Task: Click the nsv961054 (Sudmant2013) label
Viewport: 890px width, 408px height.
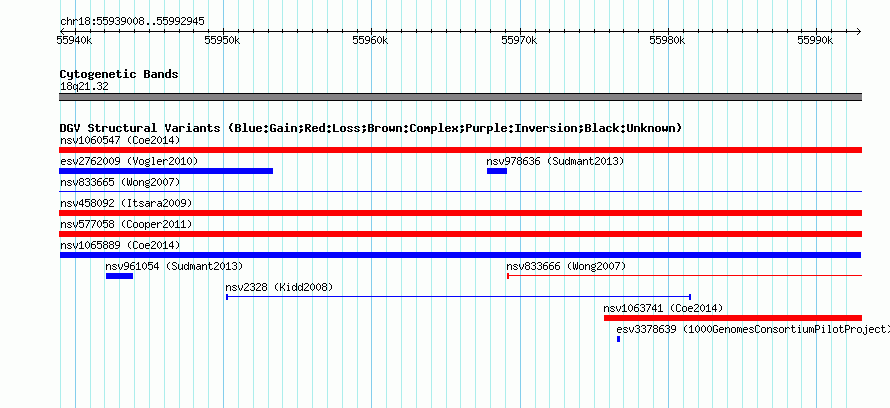Action: [x=174, y=266]
